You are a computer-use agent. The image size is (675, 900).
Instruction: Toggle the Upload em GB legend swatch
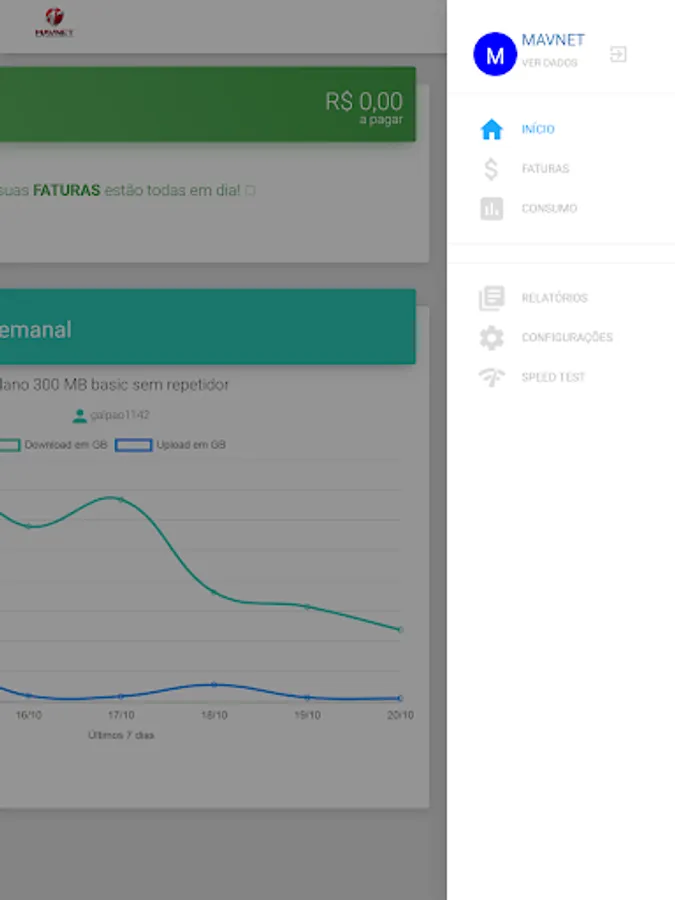click(x=133, y=445)
